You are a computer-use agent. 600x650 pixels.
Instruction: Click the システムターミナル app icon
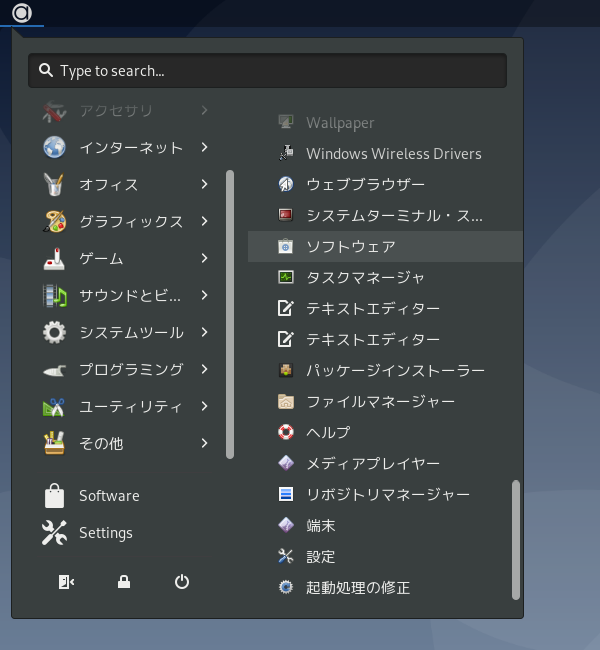point(286,215)
